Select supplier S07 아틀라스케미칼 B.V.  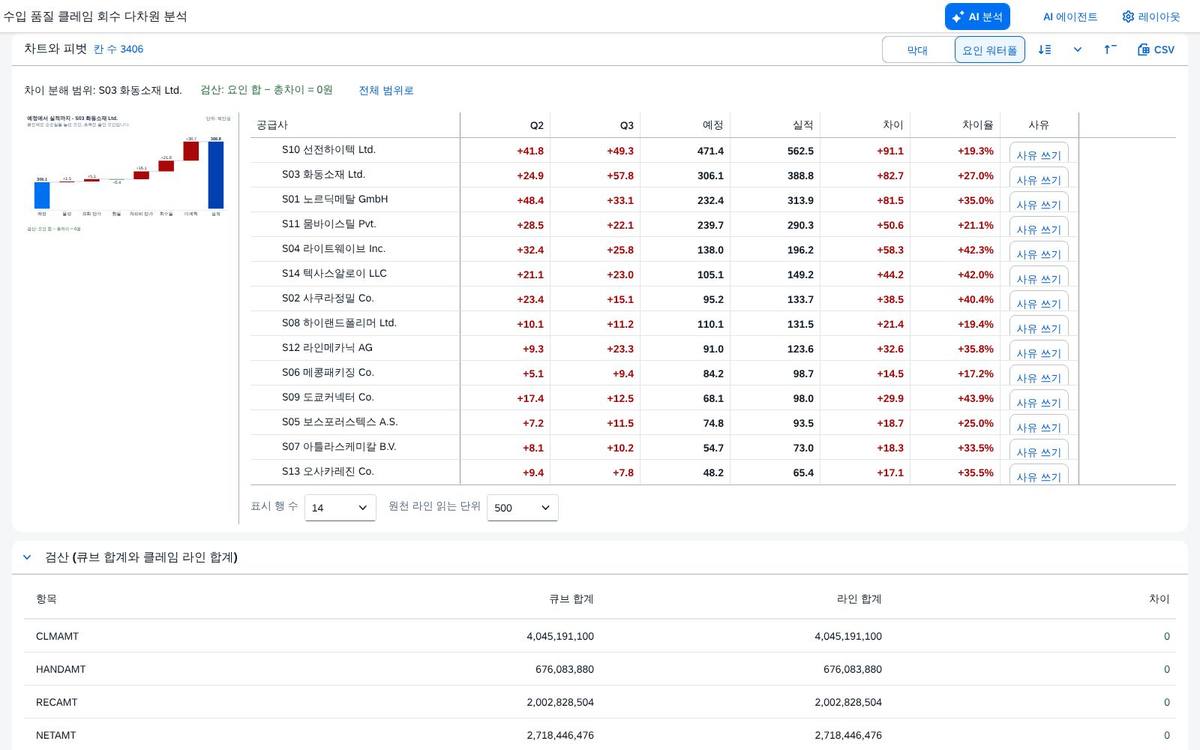[x=339, y=447]
